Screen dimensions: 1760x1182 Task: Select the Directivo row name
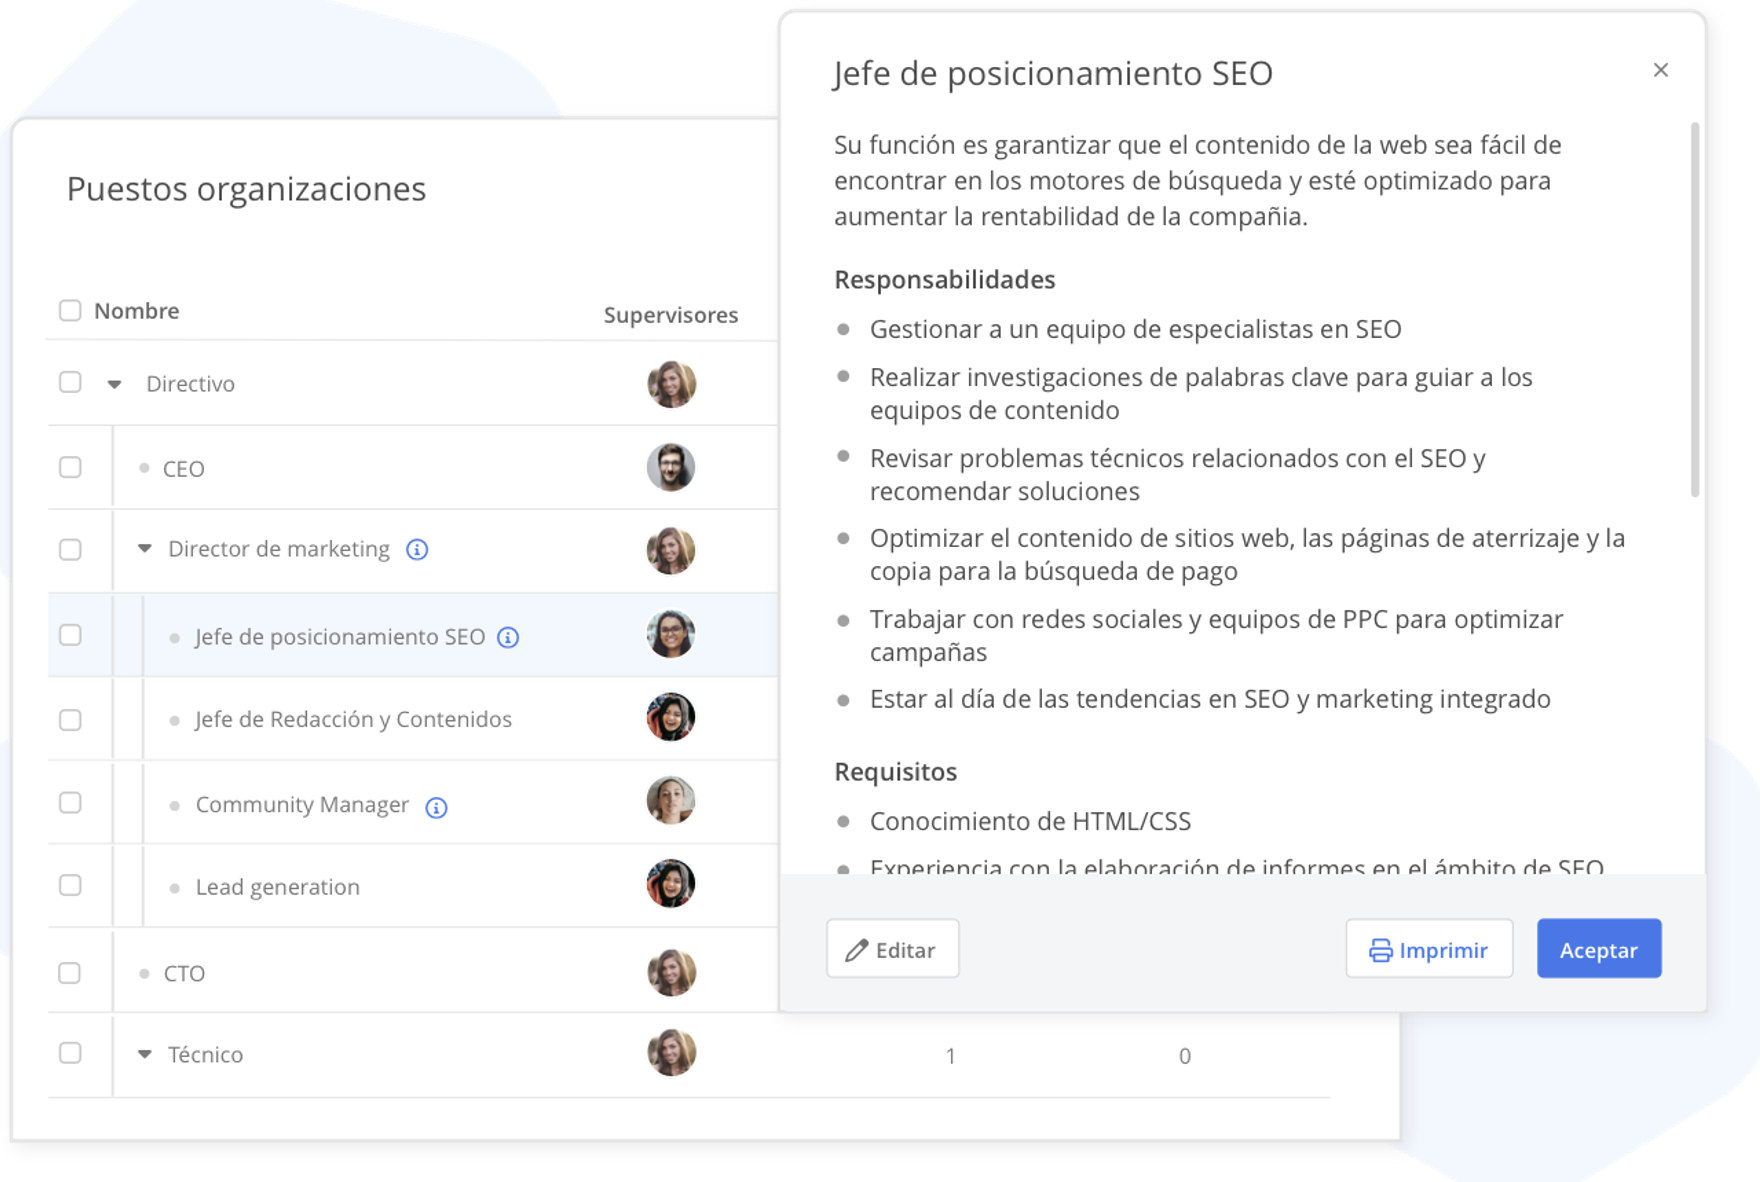point(191,384)
